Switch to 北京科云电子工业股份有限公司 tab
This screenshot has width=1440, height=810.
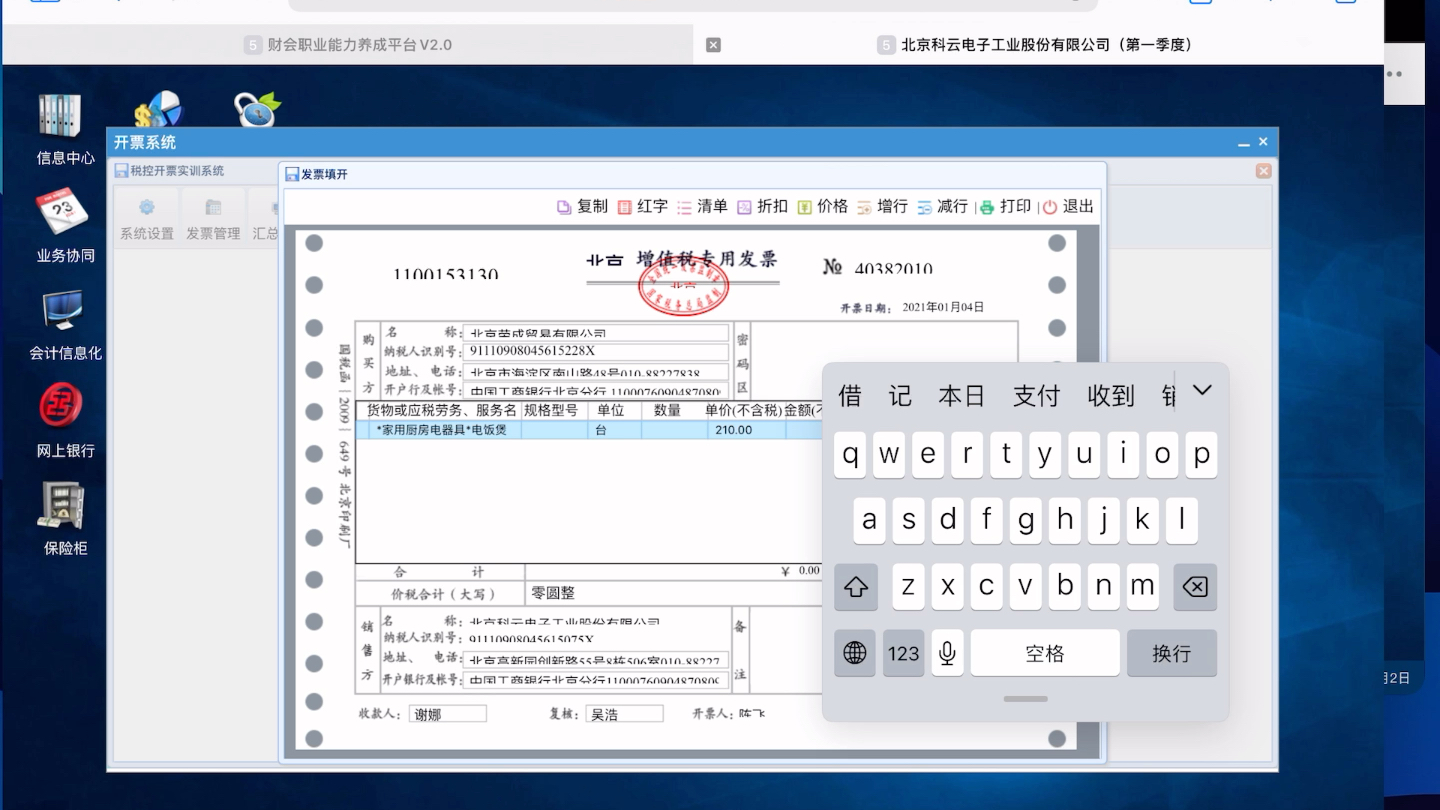coord(1035,45)
